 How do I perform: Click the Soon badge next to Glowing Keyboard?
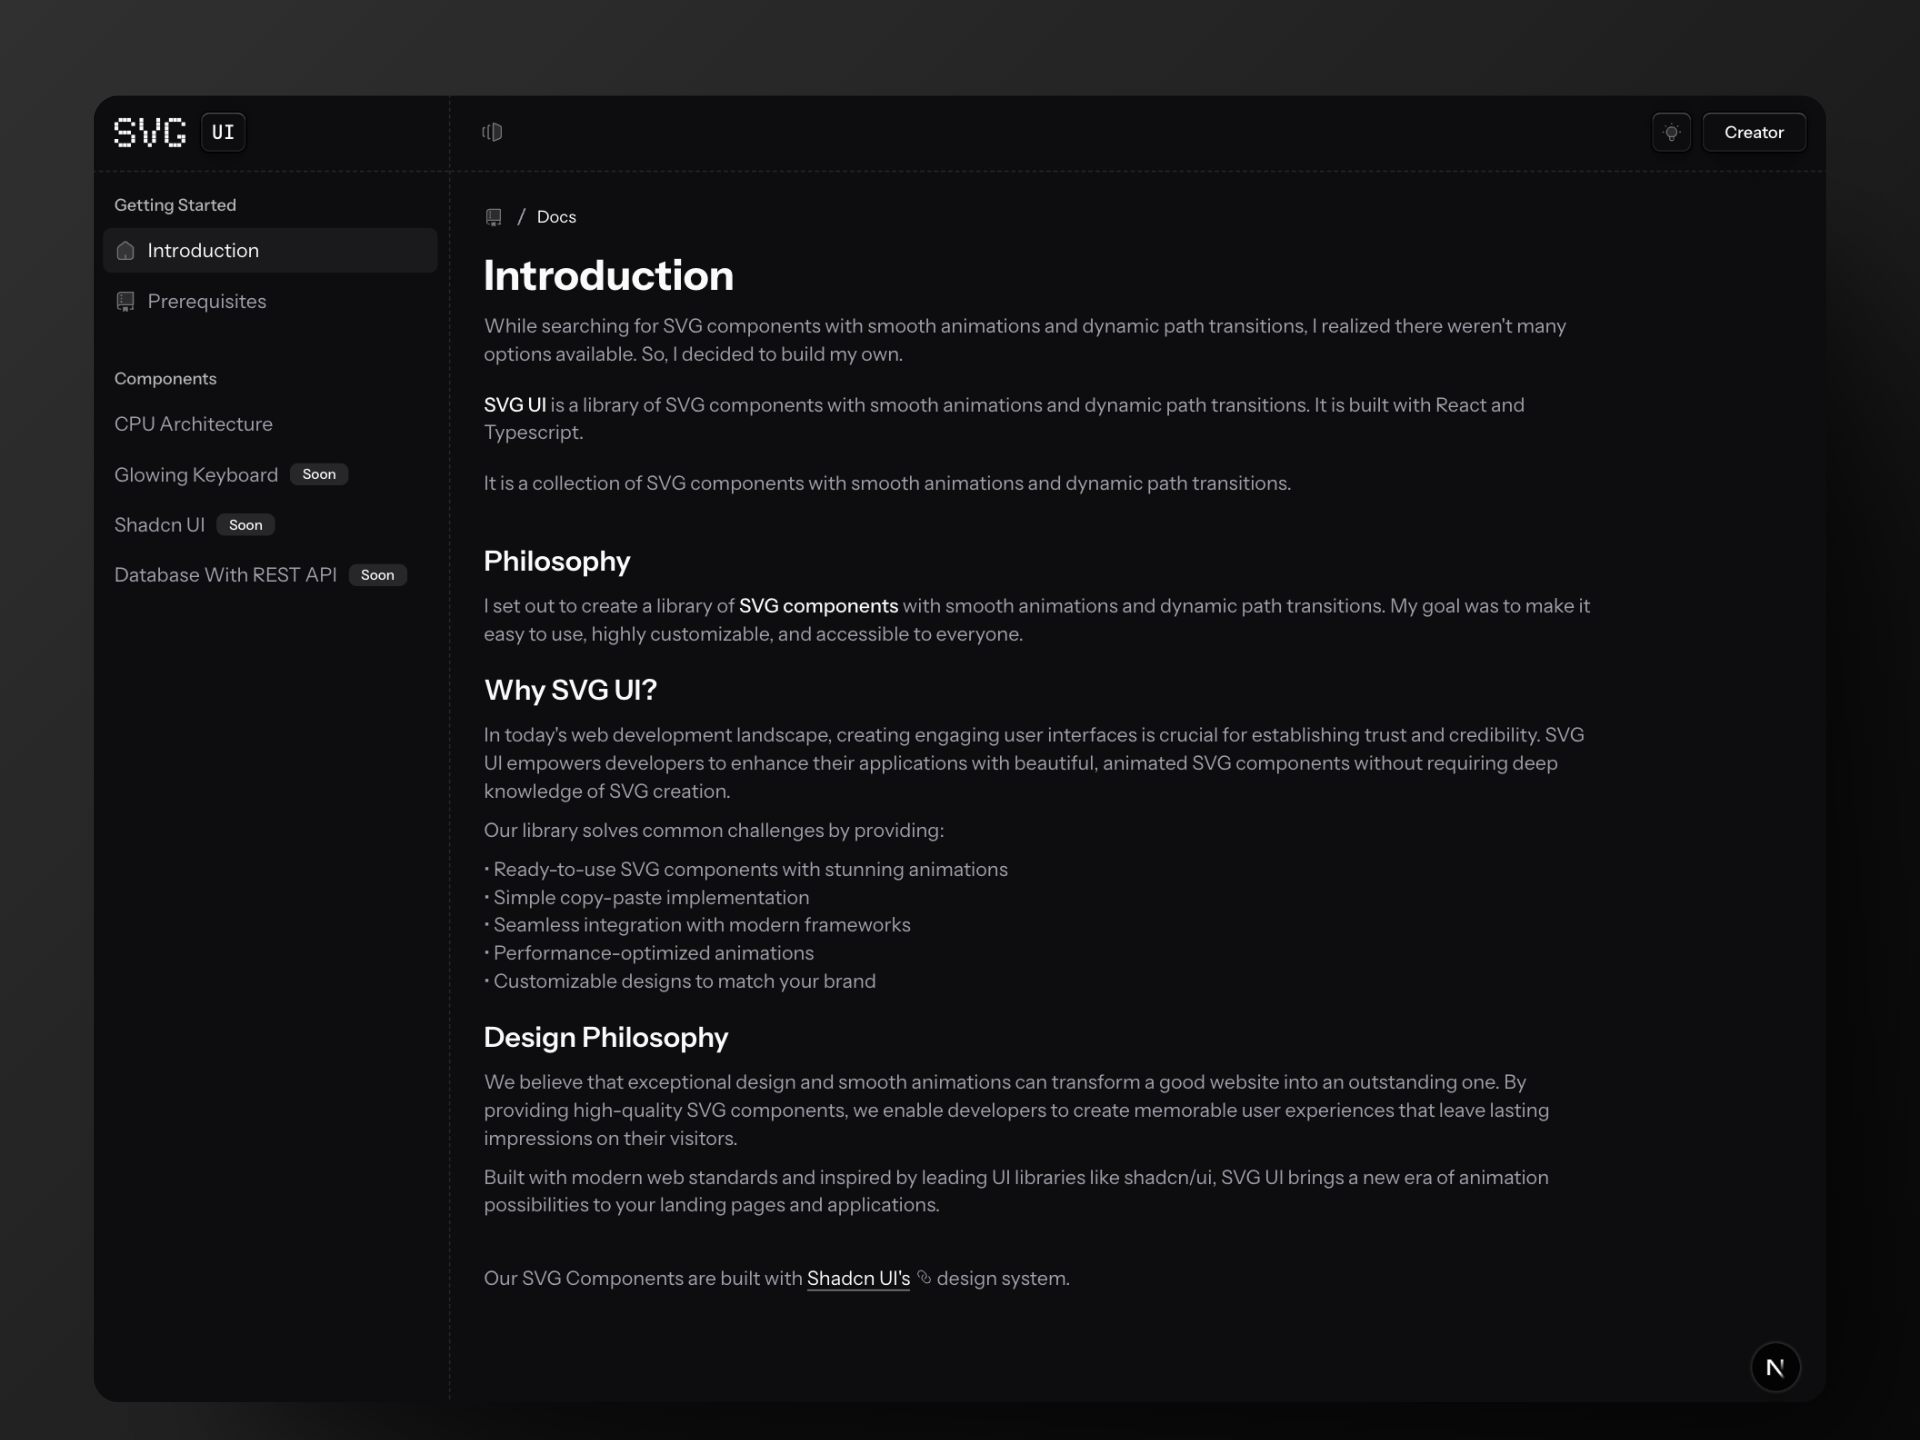[x=319, y=474]
